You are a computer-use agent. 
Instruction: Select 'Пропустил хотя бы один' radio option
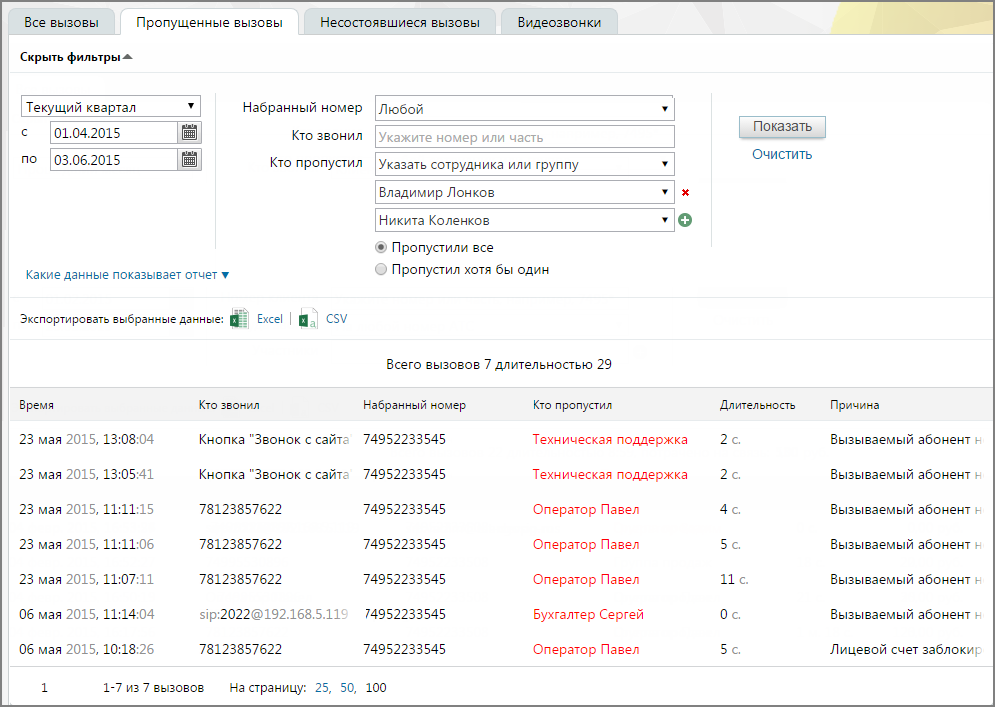381,270
